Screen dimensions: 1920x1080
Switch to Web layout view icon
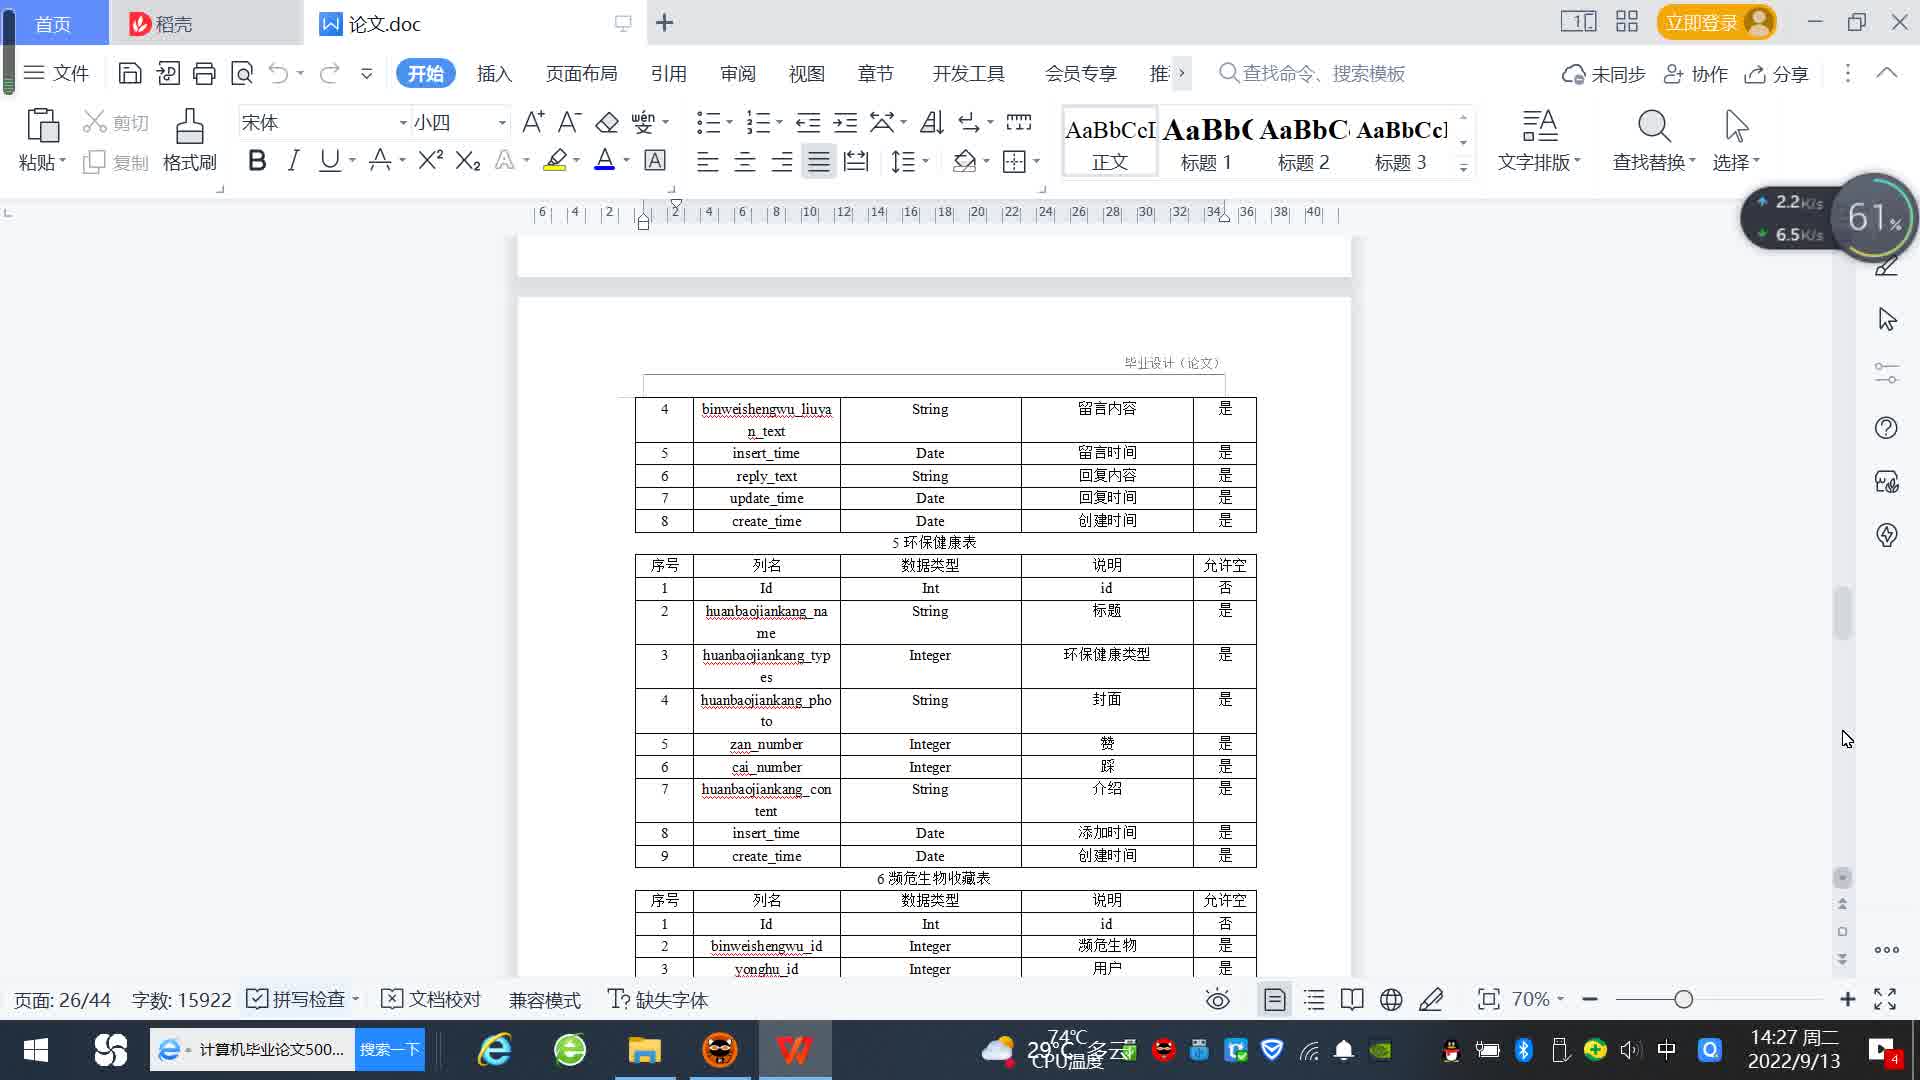click(x=1391, y=999)
